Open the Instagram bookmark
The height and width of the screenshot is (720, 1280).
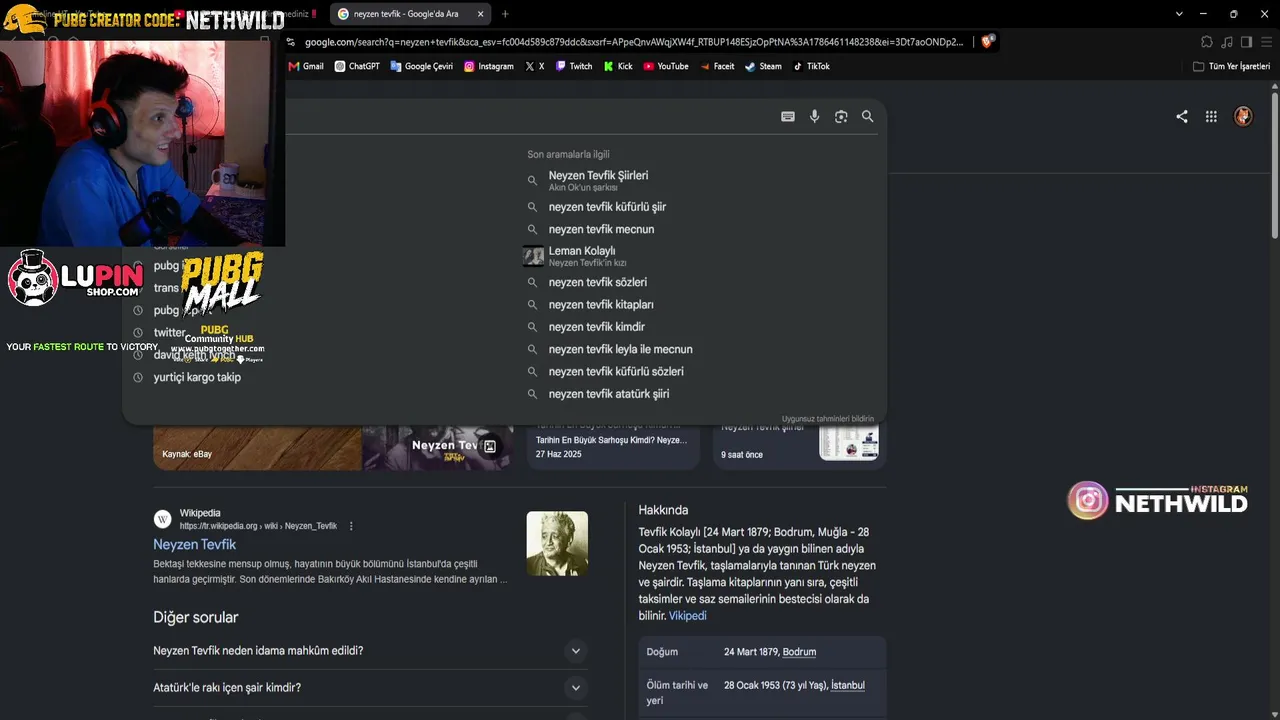click(x=489, y=66)
